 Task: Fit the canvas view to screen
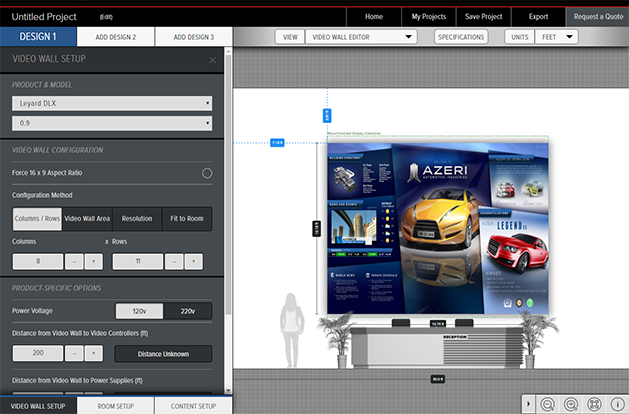click(x=594, y=404)
